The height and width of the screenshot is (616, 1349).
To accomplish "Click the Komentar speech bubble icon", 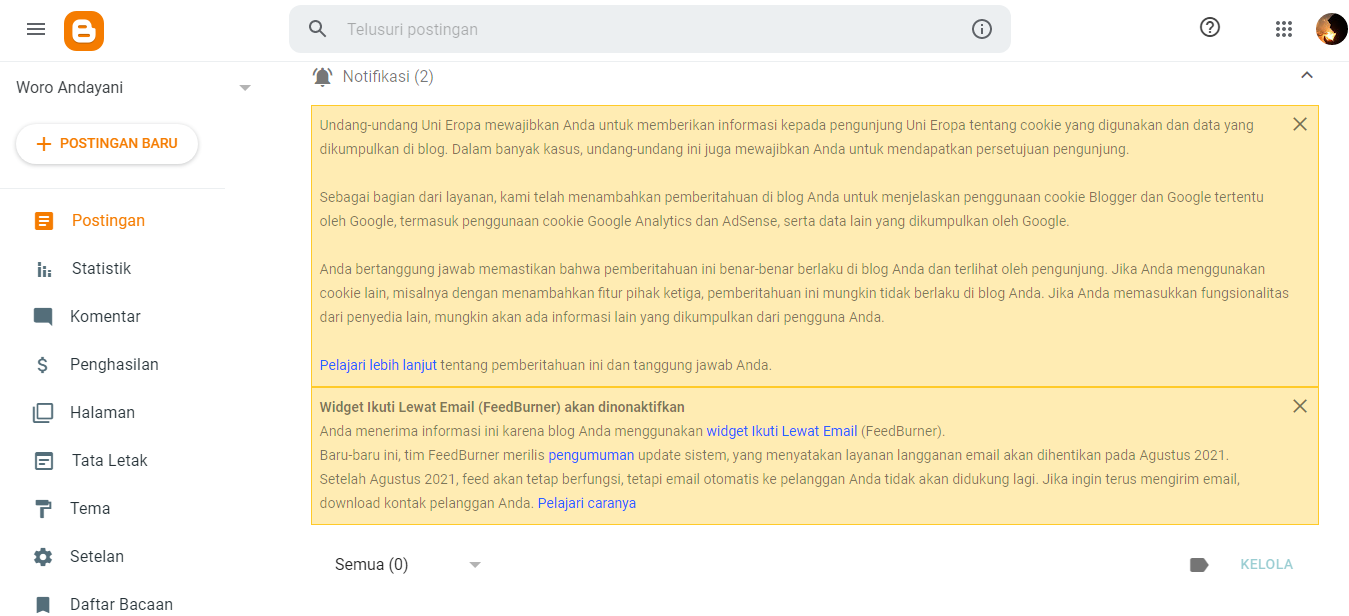I will [x=43, y=317].
